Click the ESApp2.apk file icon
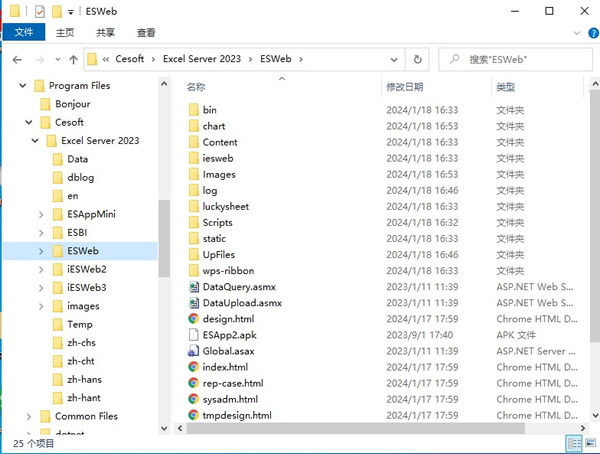The image size is (600, 454). click(194, 335)
